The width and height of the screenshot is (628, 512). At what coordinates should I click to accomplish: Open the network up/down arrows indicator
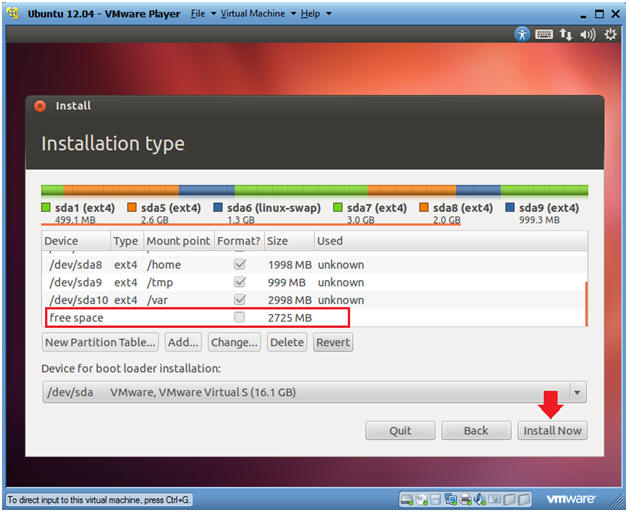coord(566,34)
